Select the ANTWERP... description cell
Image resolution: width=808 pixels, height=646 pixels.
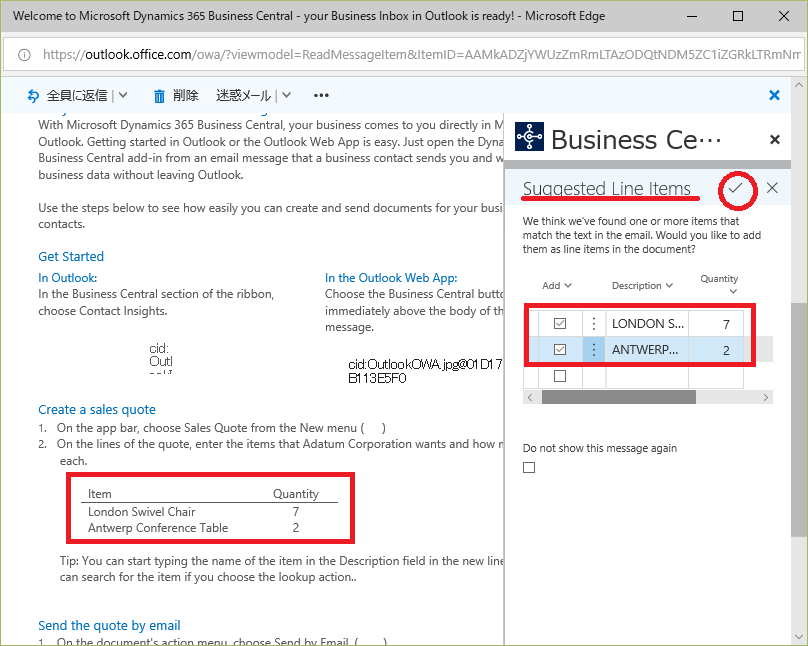pos(647,350)
